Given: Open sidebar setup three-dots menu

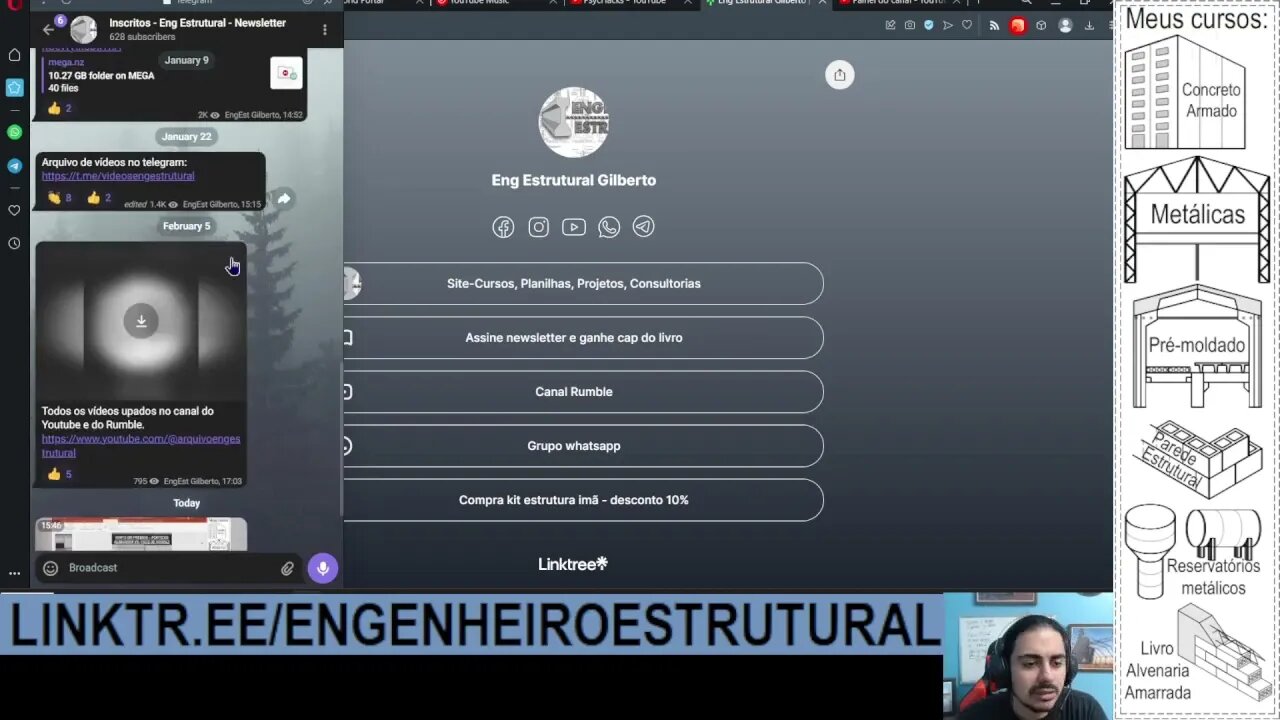Looking at the screenshot, I should tap(14, 574).
